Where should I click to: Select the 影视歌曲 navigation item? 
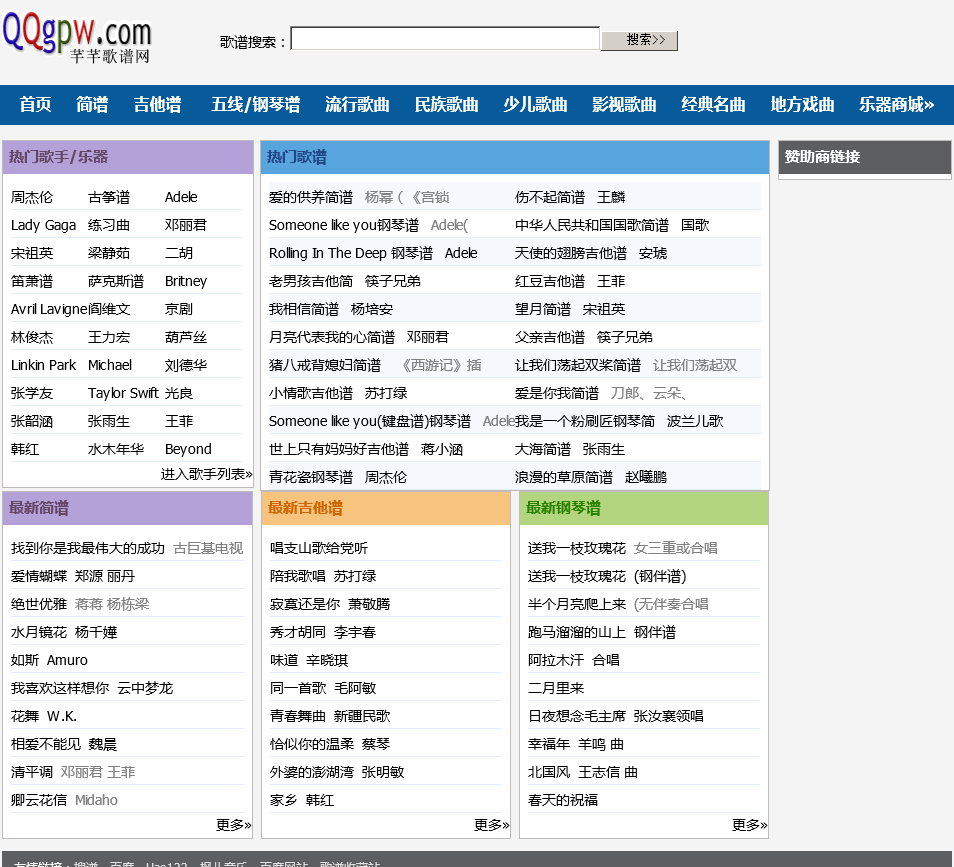[624, 105]
